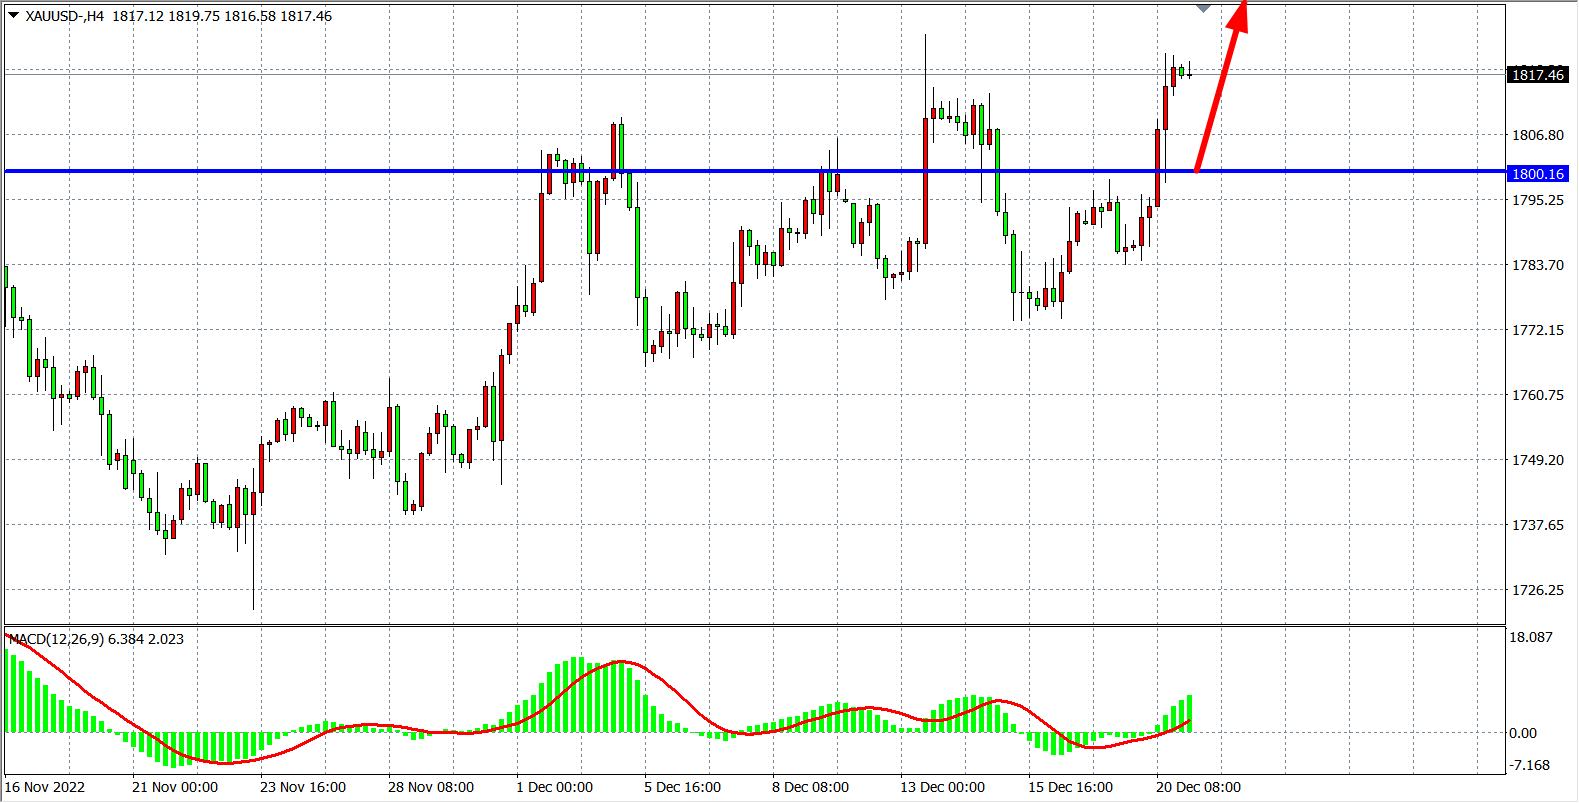Click the 1 Dec 00:00 time label
This screenshot has height=803, width=1579.
click(x=554, y=787)
